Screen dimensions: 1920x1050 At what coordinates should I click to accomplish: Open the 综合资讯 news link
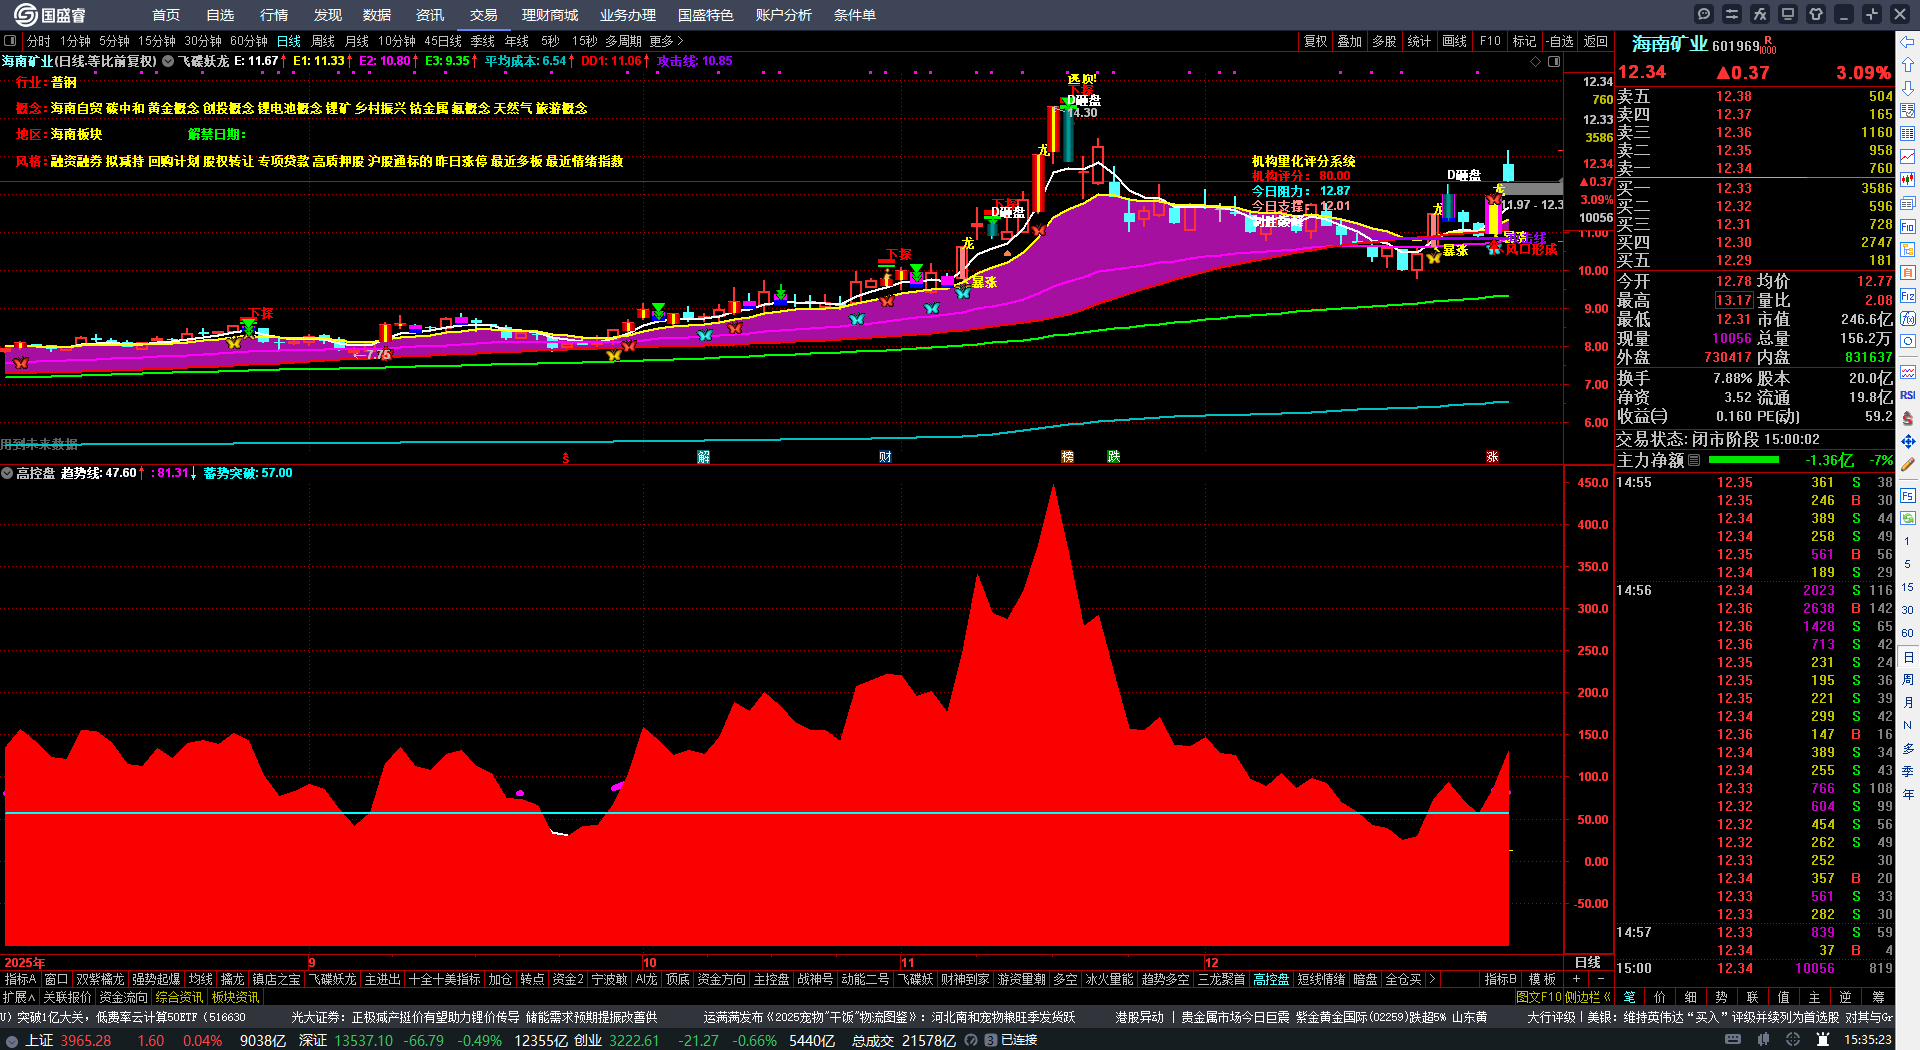179,997
